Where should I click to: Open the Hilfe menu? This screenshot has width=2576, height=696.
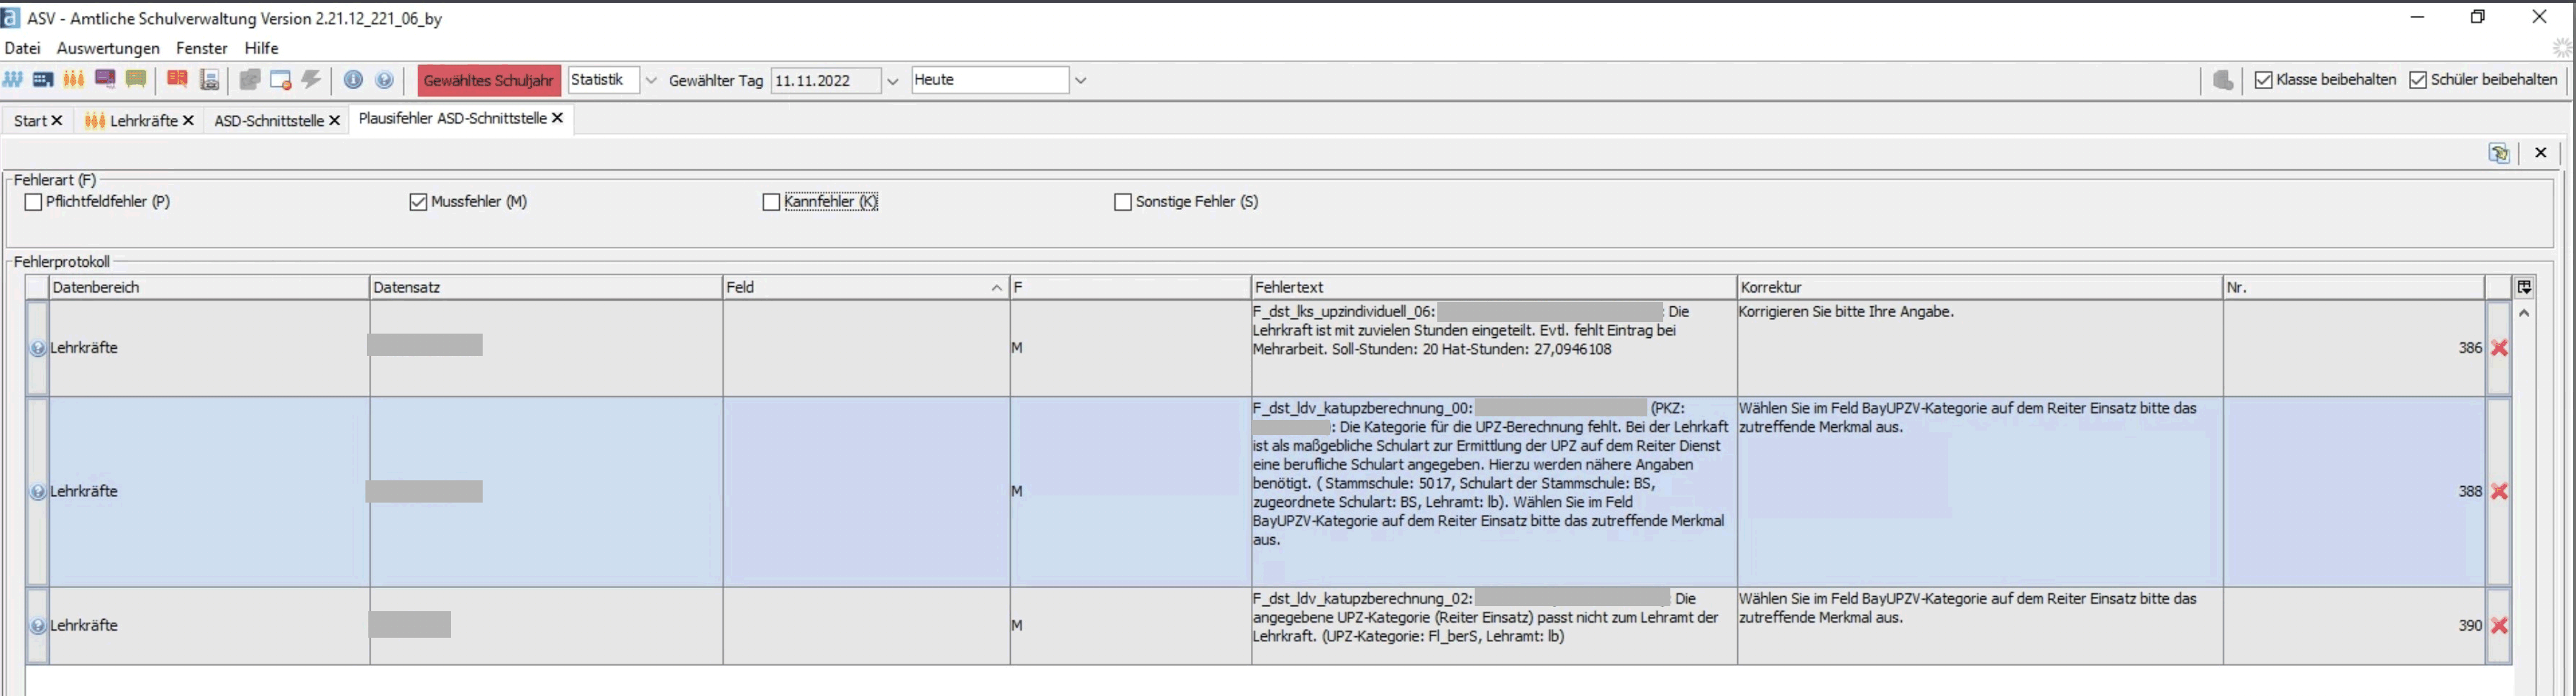click(261, 48)
